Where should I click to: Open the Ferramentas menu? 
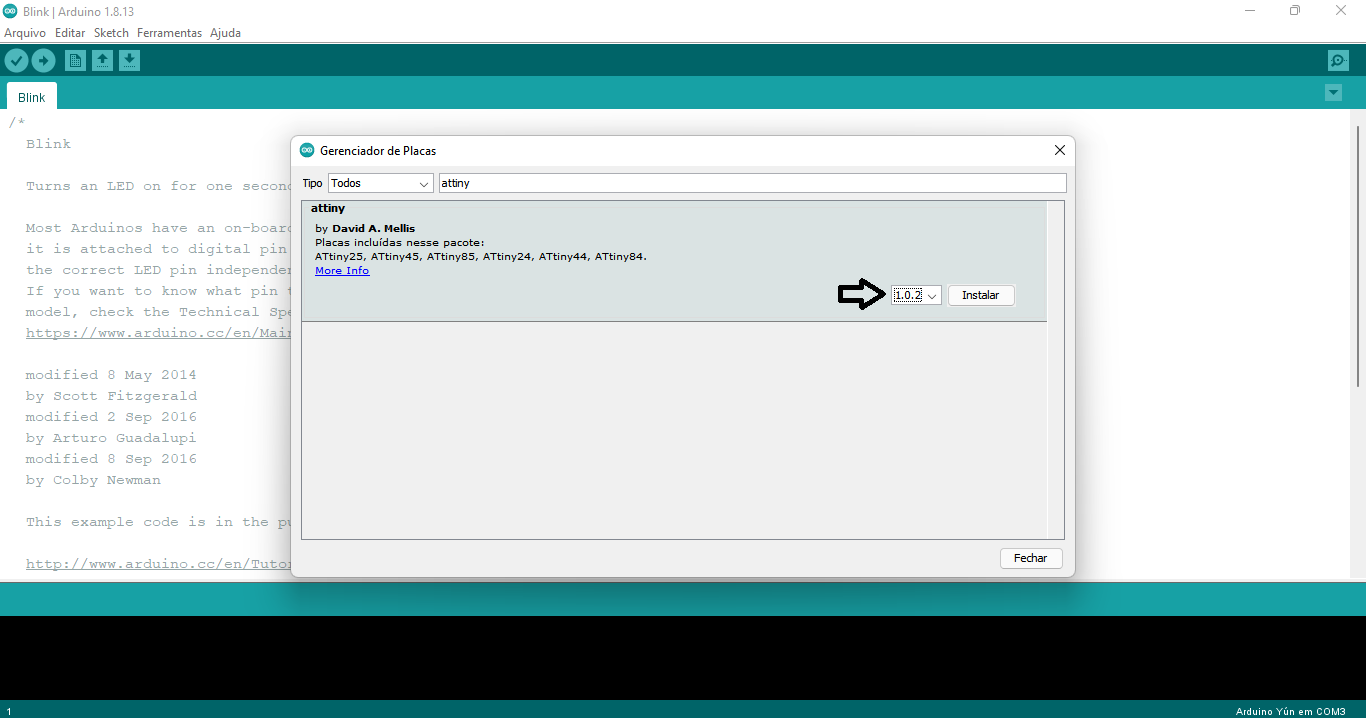click(169, 33)
